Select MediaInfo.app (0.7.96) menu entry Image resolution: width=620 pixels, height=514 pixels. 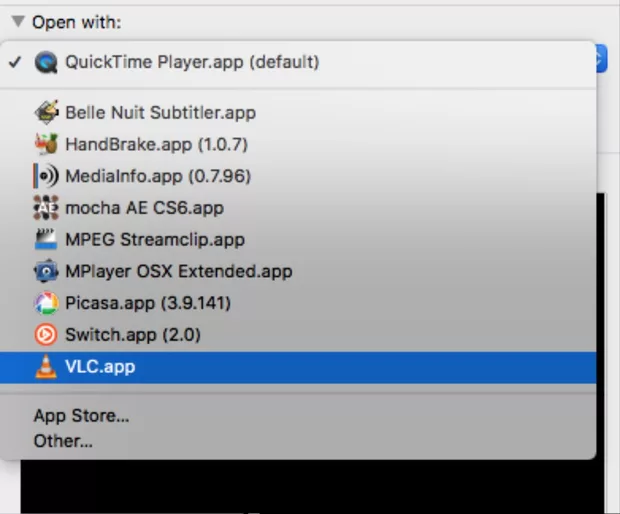(157, 176)
